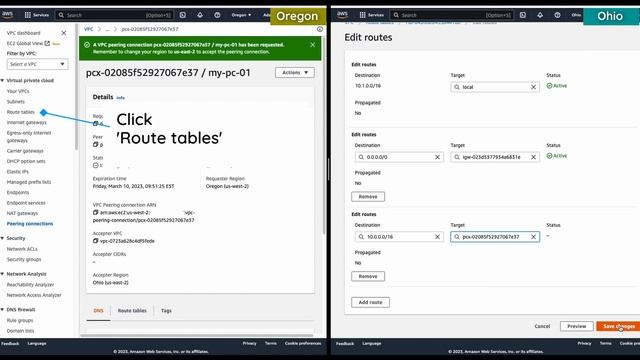Screen dimensions: 640x360
Task: Switch to the Route tables tab
Action: [132, 311]
